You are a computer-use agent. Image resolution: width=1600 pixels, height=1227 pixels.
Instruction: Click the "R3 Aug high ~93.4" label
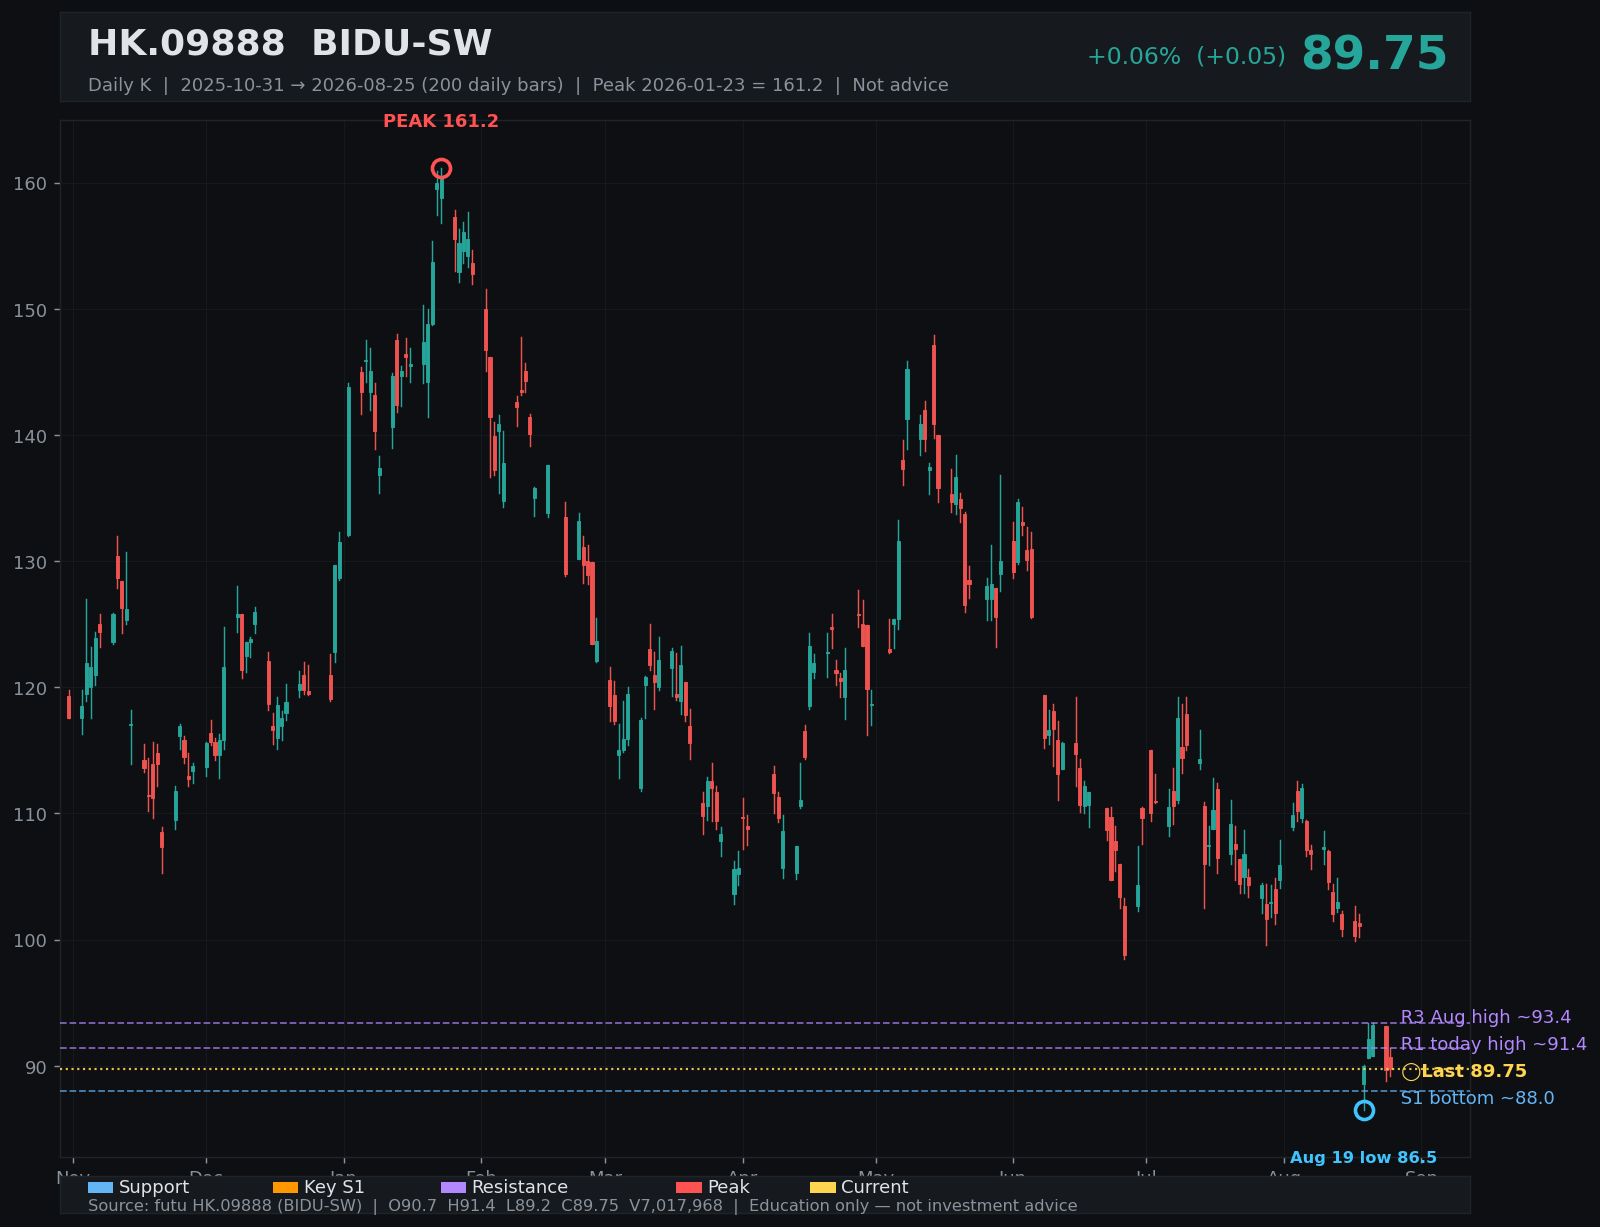(1485, 1017)
